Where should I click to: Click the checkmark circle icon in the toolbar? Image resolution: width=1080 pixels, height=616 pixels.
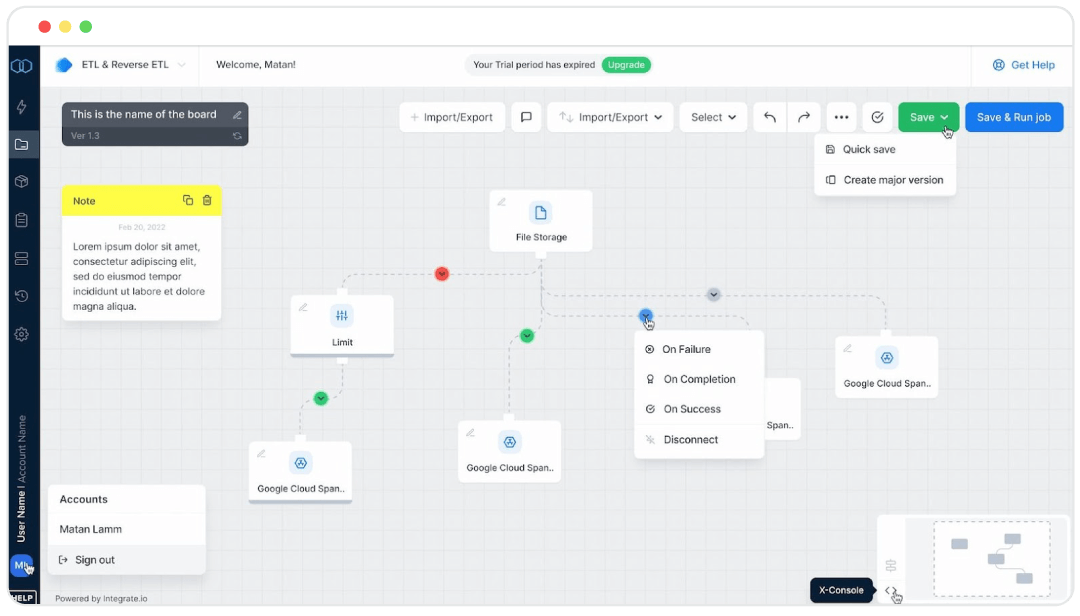point(877,117)
